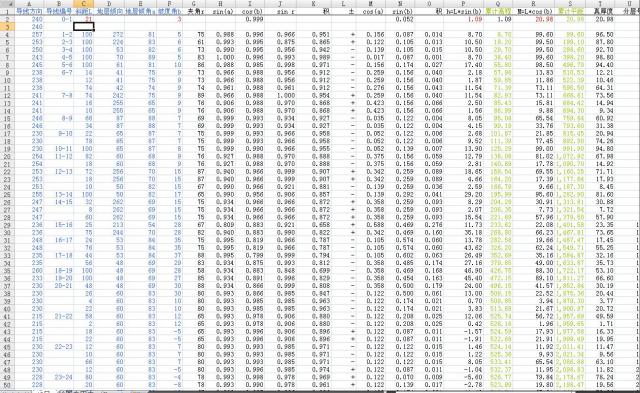Click cell B49 containing '23-24'
The height and width of the screenshot is (393, 640).
point(59,377)
